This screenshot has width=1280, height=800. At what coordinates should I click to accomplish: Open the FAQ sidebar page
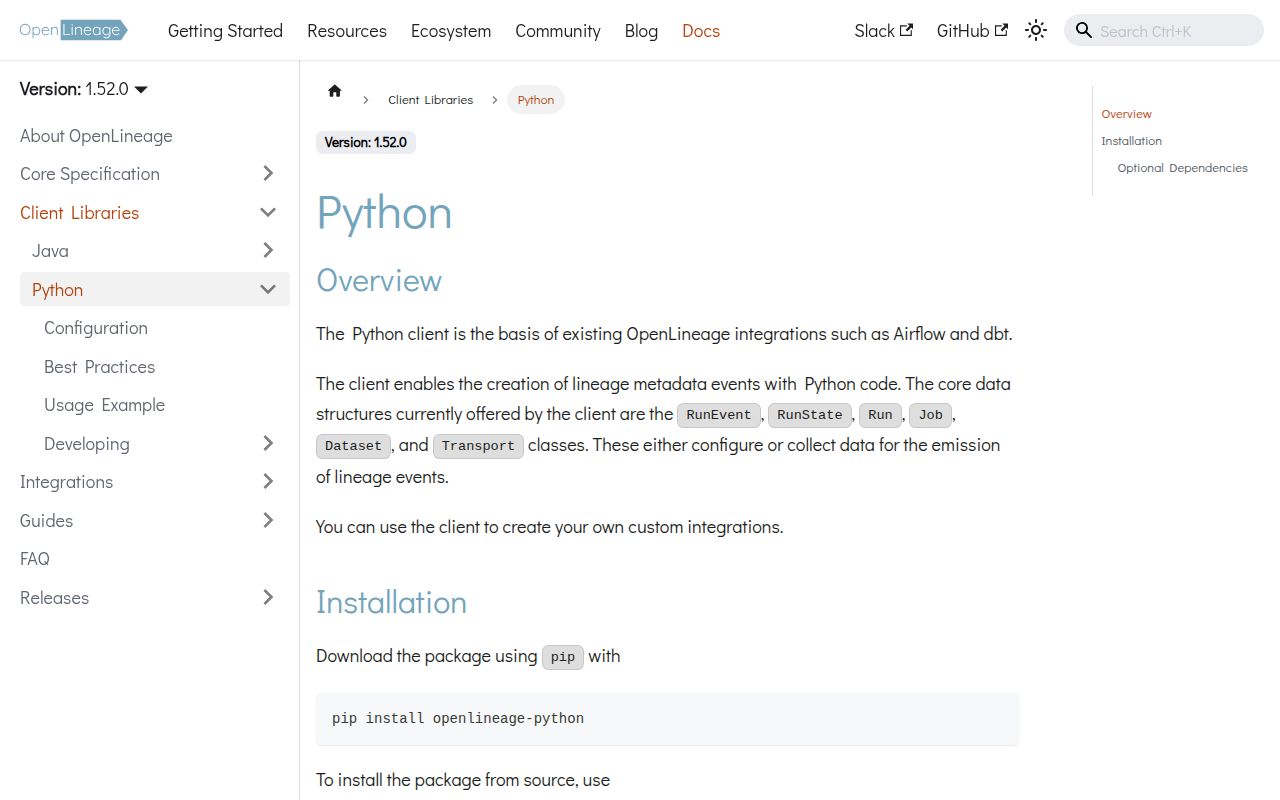click(35, 559)
